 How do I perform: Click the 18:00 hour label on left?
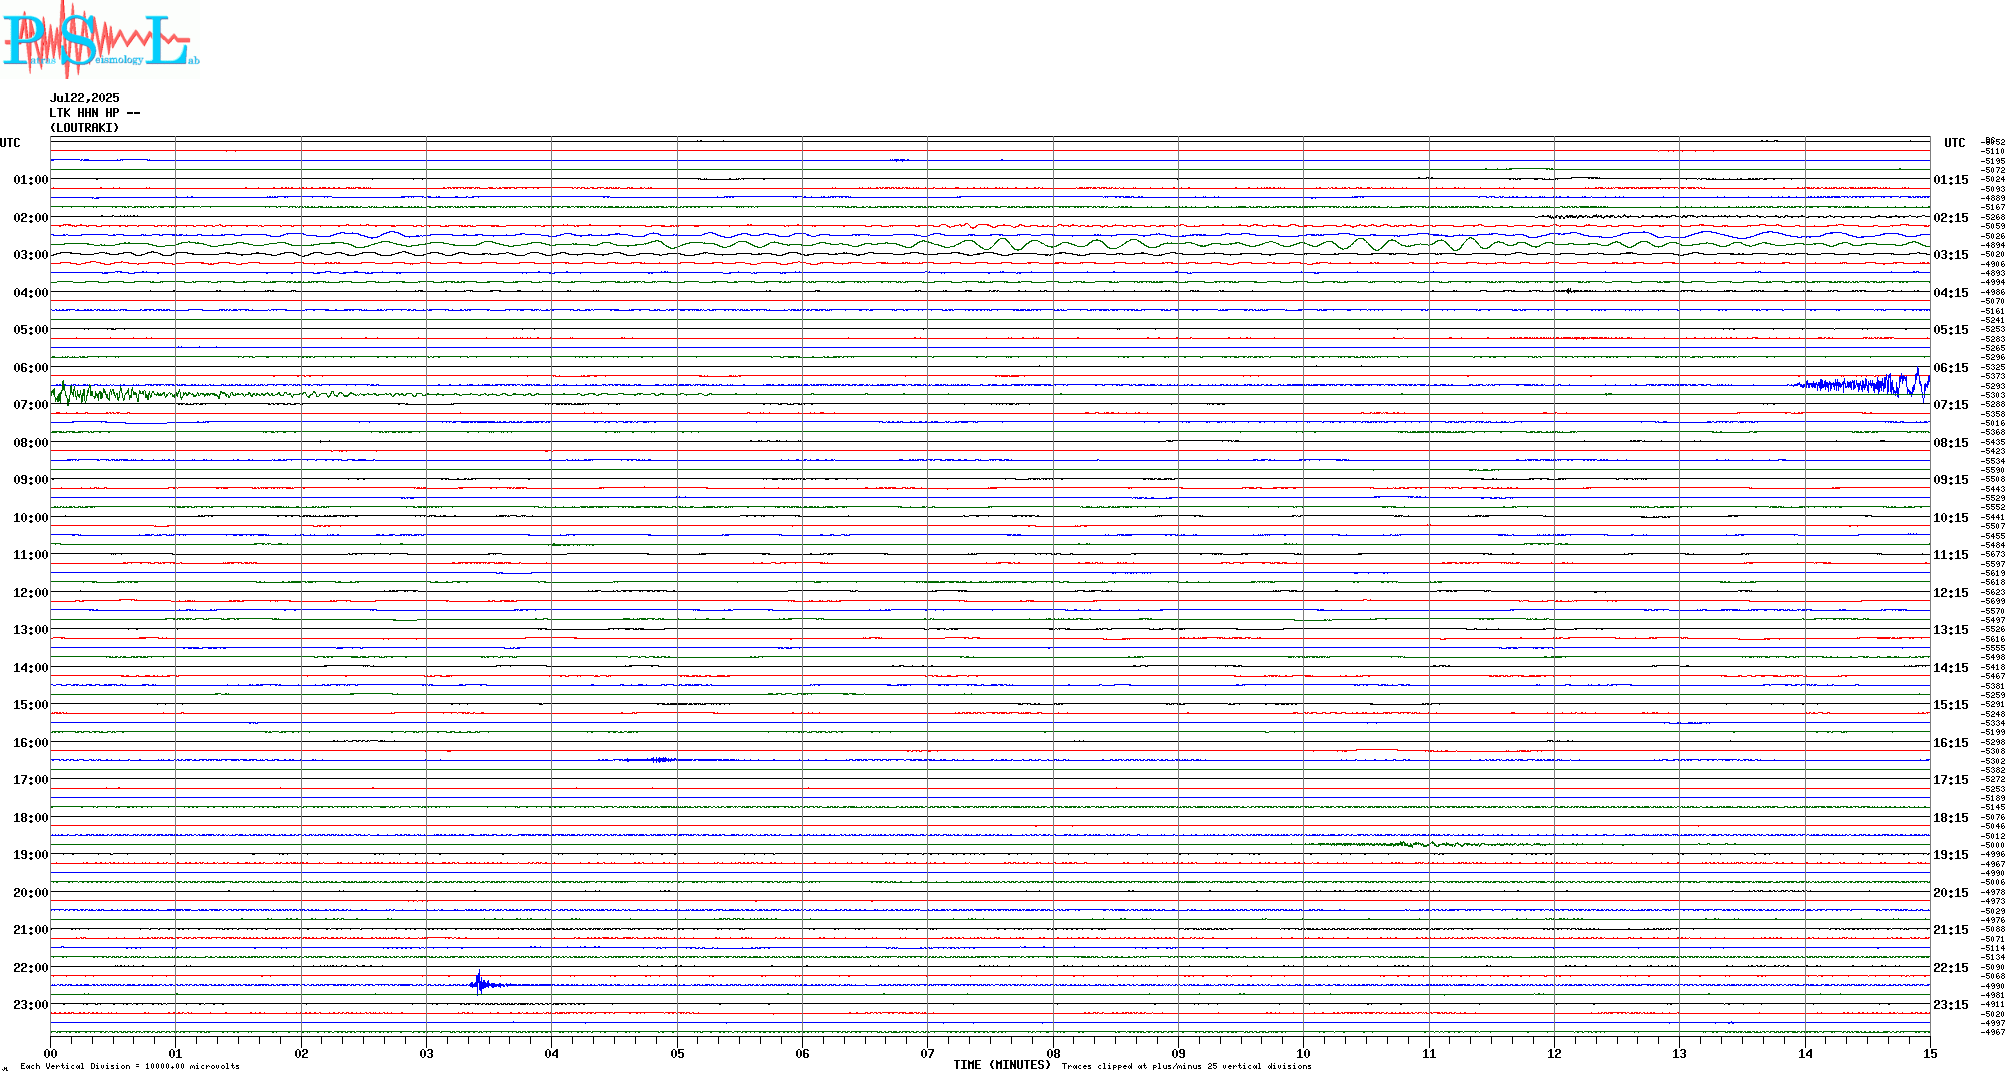pyautogui.click(x=31, y=818)
